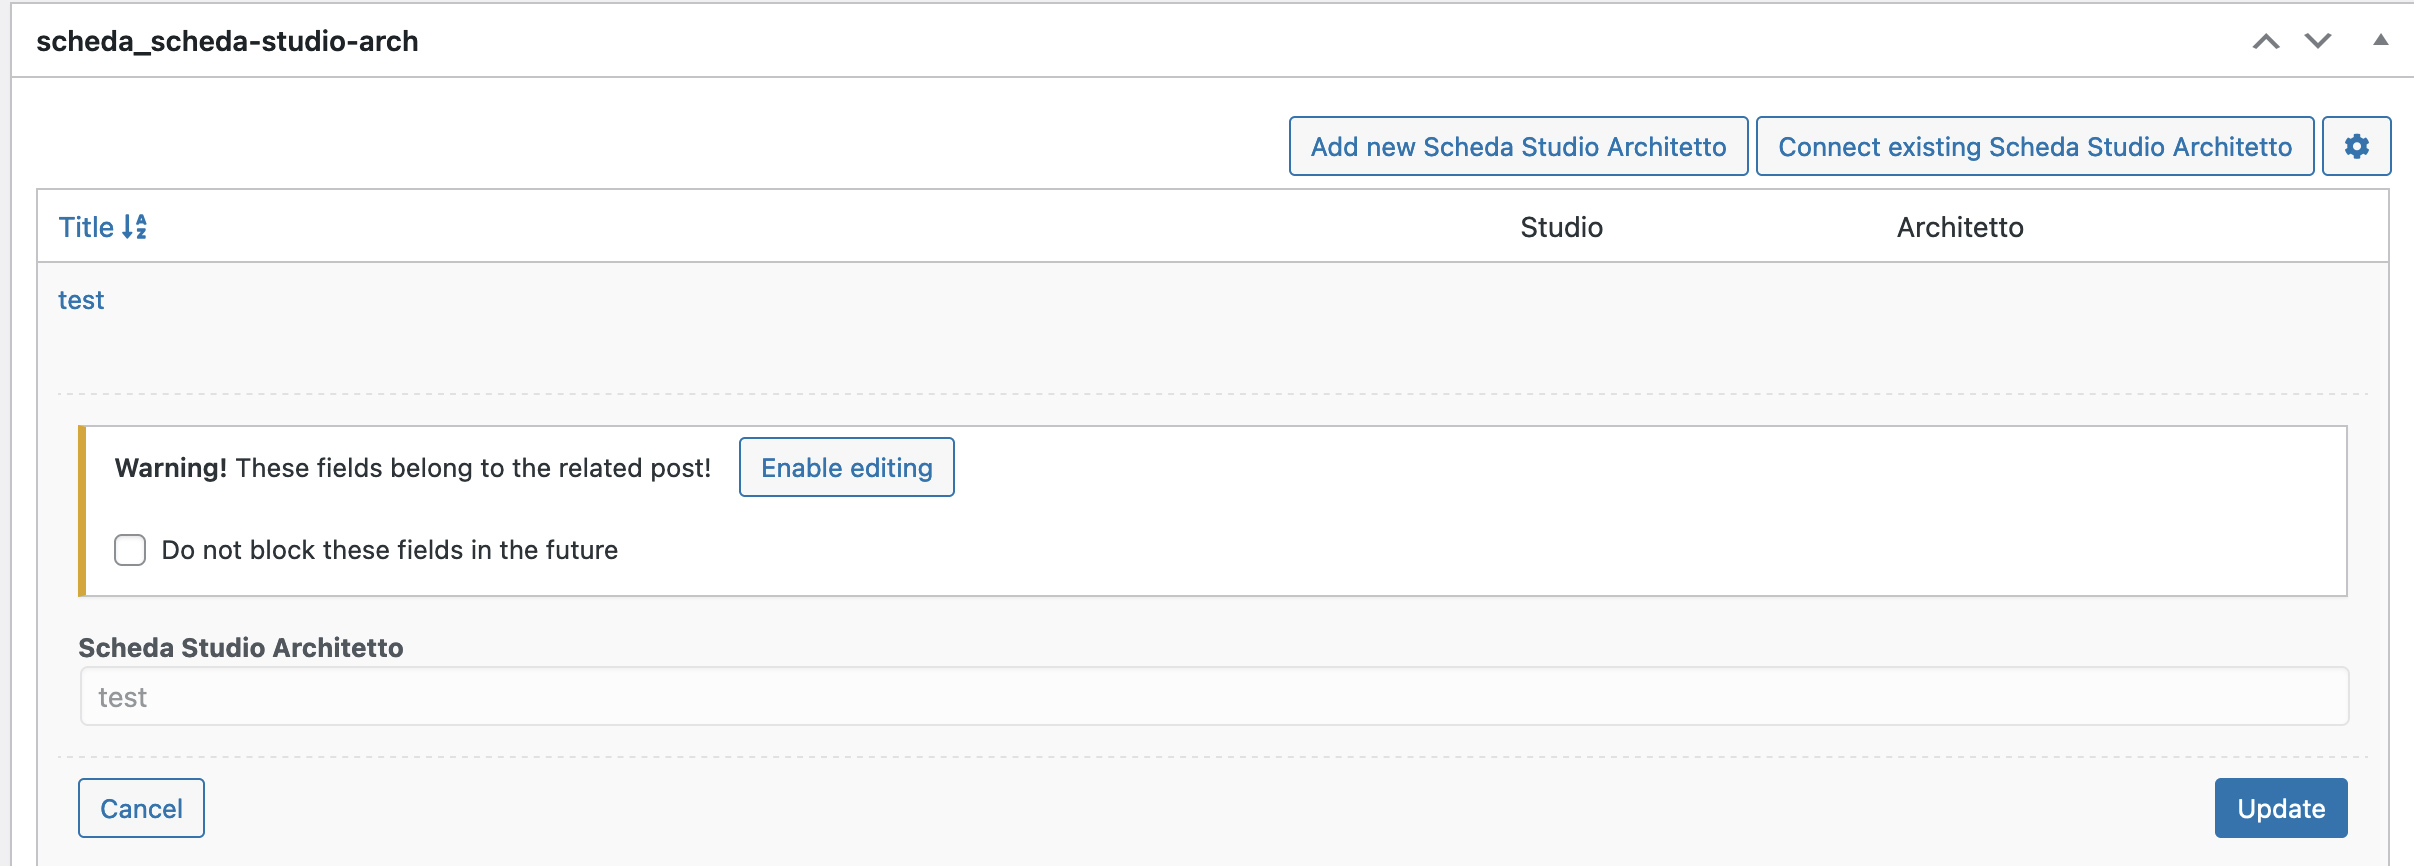Viewport: 2414px width, 866px height.
Task: Move the scheda_scheda-studio-arch metabox down
Action: pos(2318,41)
